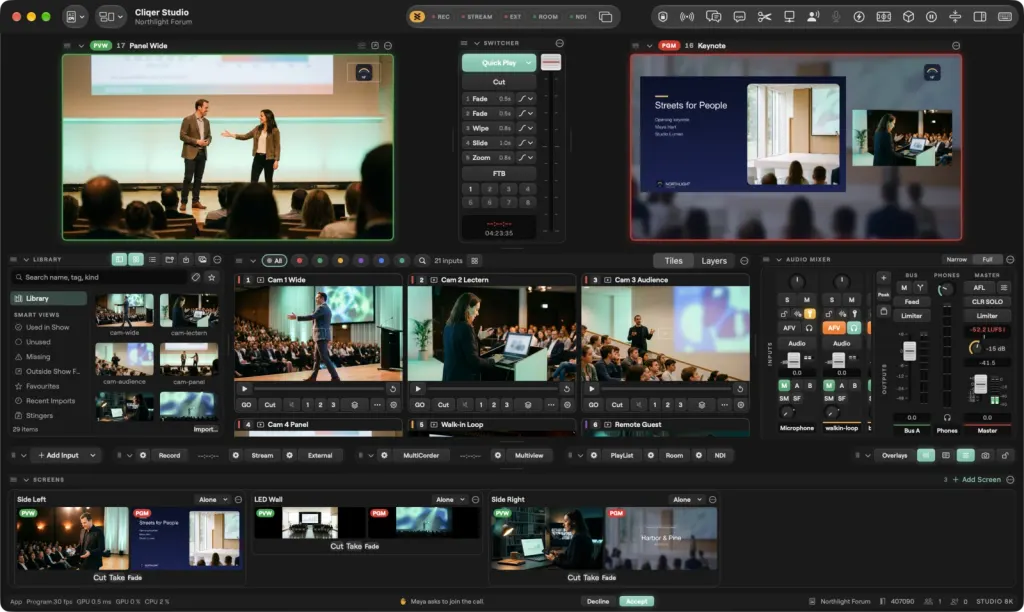Click the tag filter icon beside library search

point(196,277)
